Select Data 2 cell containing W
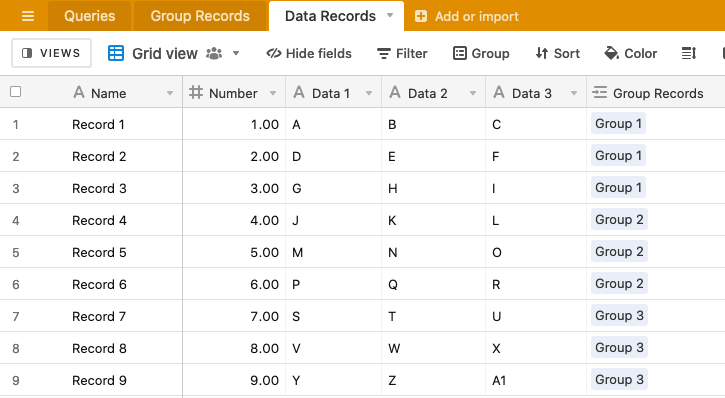 click(434, 348)
